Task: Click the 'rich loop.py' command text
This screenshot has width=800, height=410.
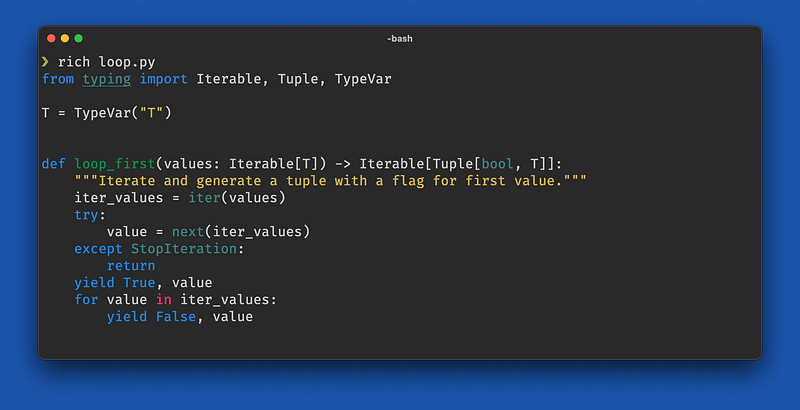Action: point(107,62)
